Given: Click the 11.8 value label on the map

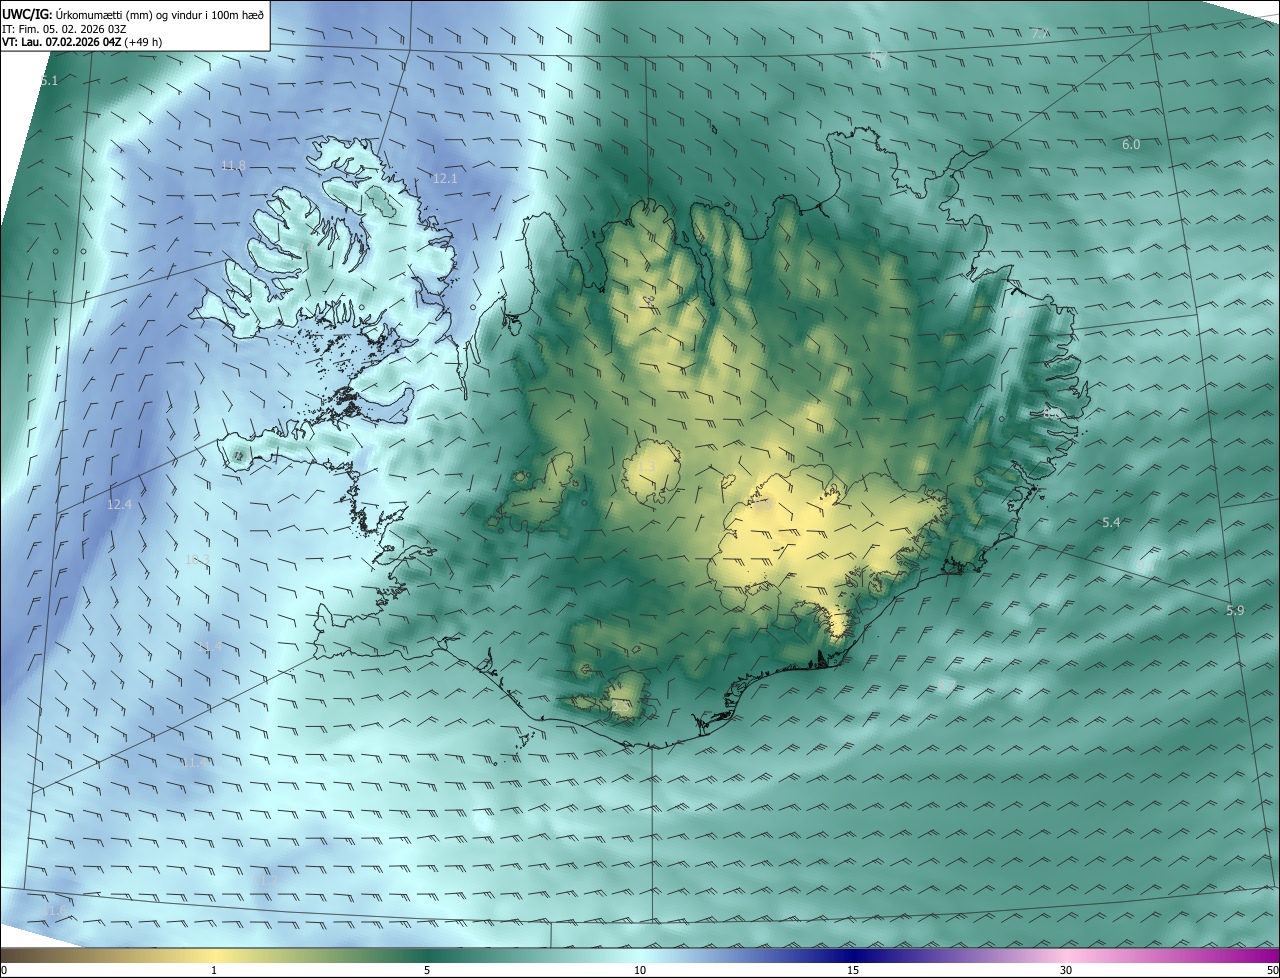Looking at the screenshot, I should tap(233, 166).
